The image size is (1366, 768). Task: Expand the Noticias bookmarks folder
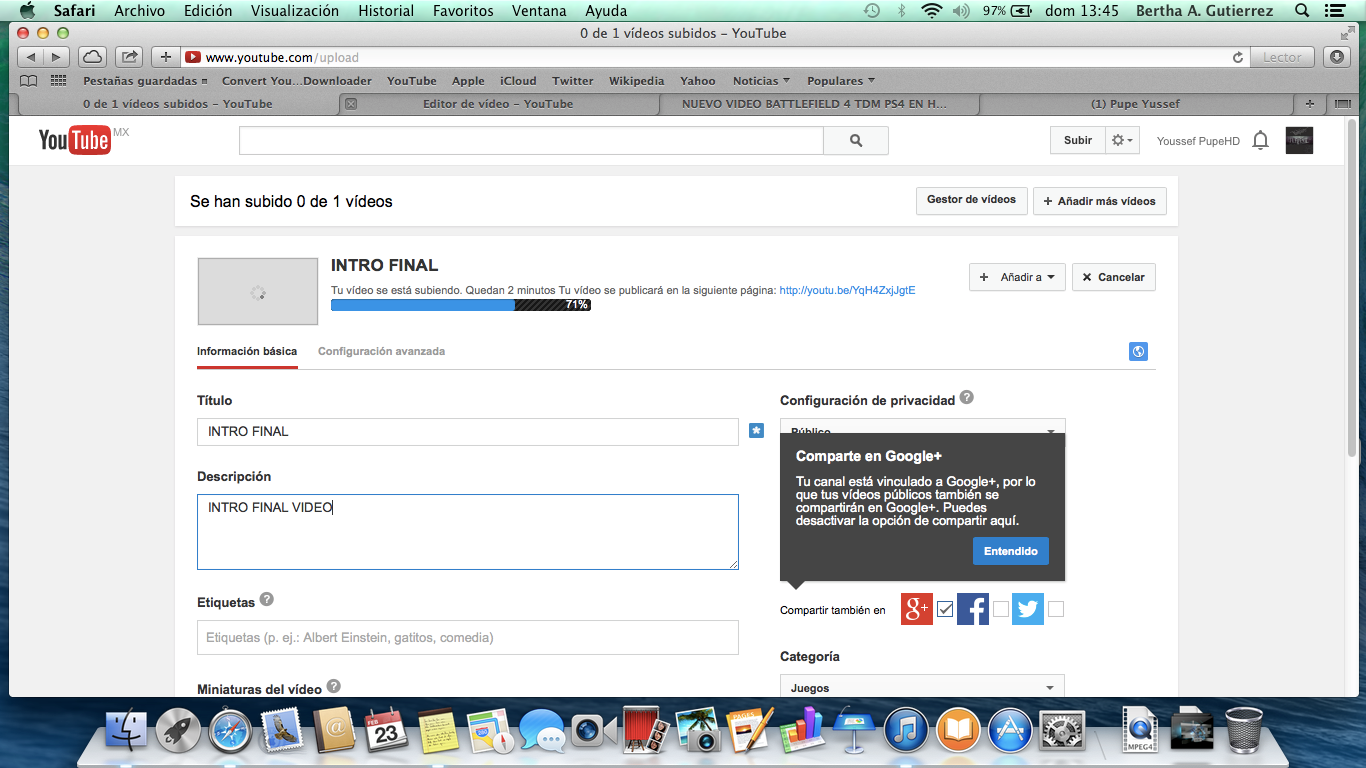click(x=761, y=81)
